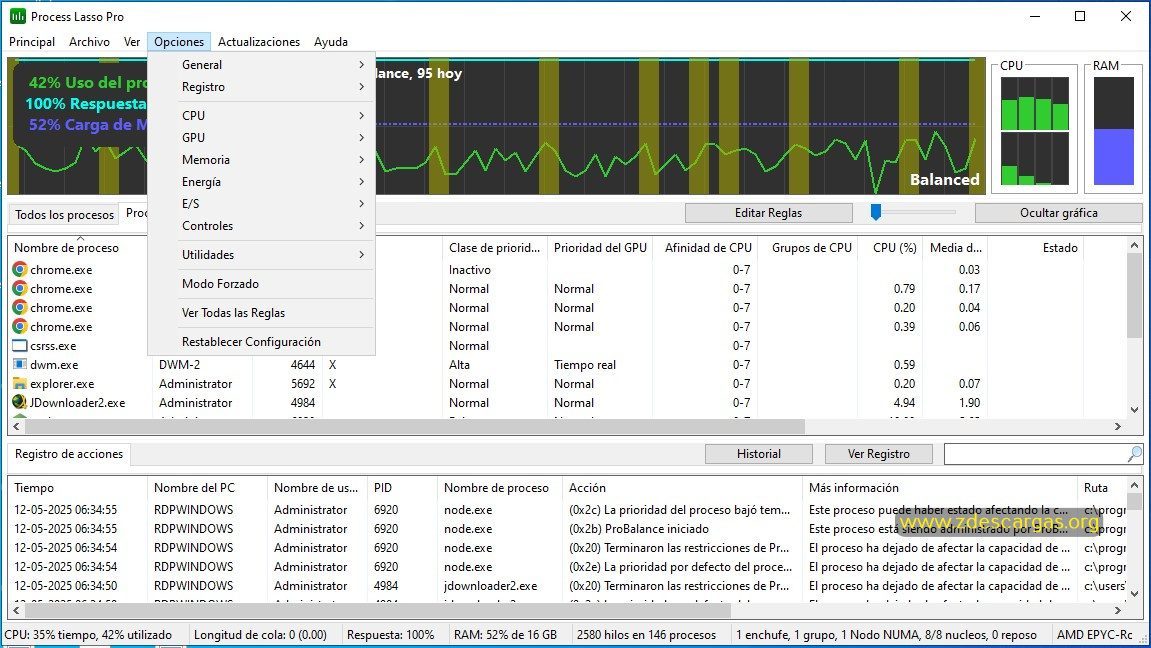Choose Ver Todas las Reglas

[261, 313]
